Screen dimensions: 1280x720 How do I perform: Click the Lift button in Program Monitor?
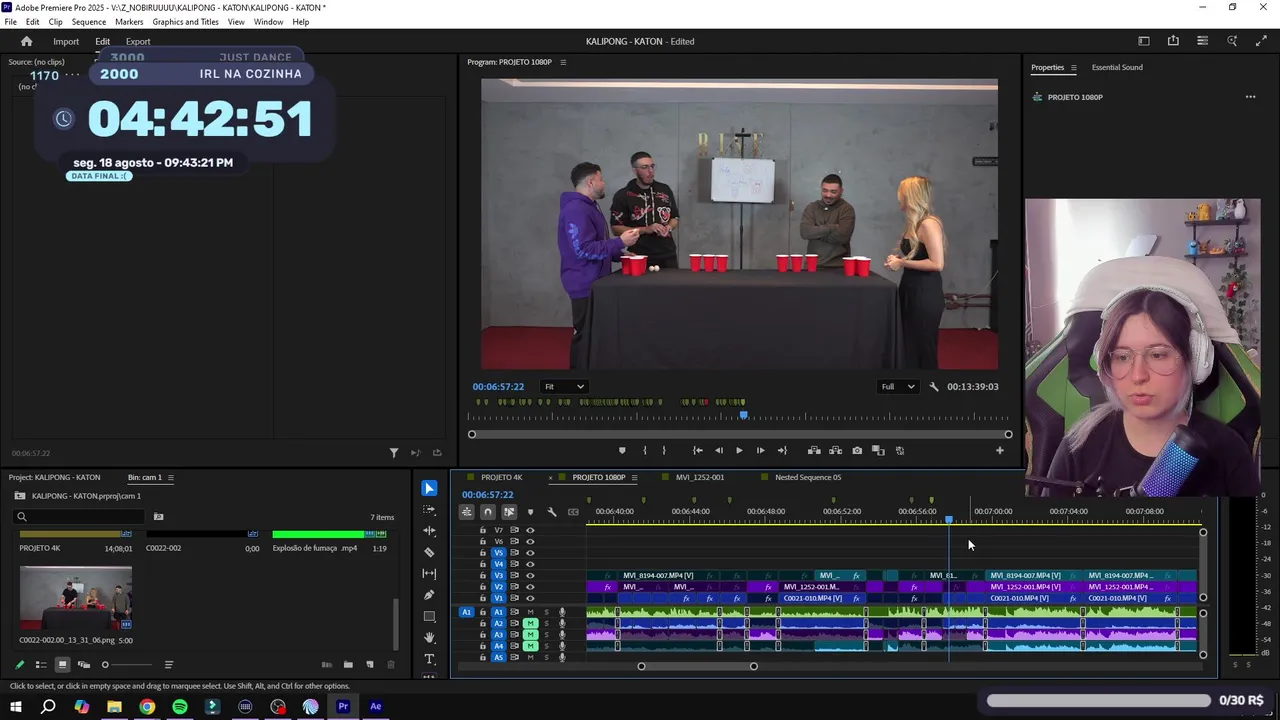pyautogui.click(x=814, y=451)
